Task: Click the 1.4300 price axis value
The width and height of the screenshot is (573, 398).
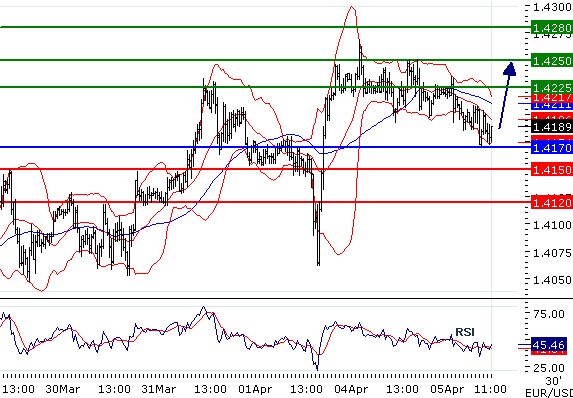Action: click(x=553, y=7)
